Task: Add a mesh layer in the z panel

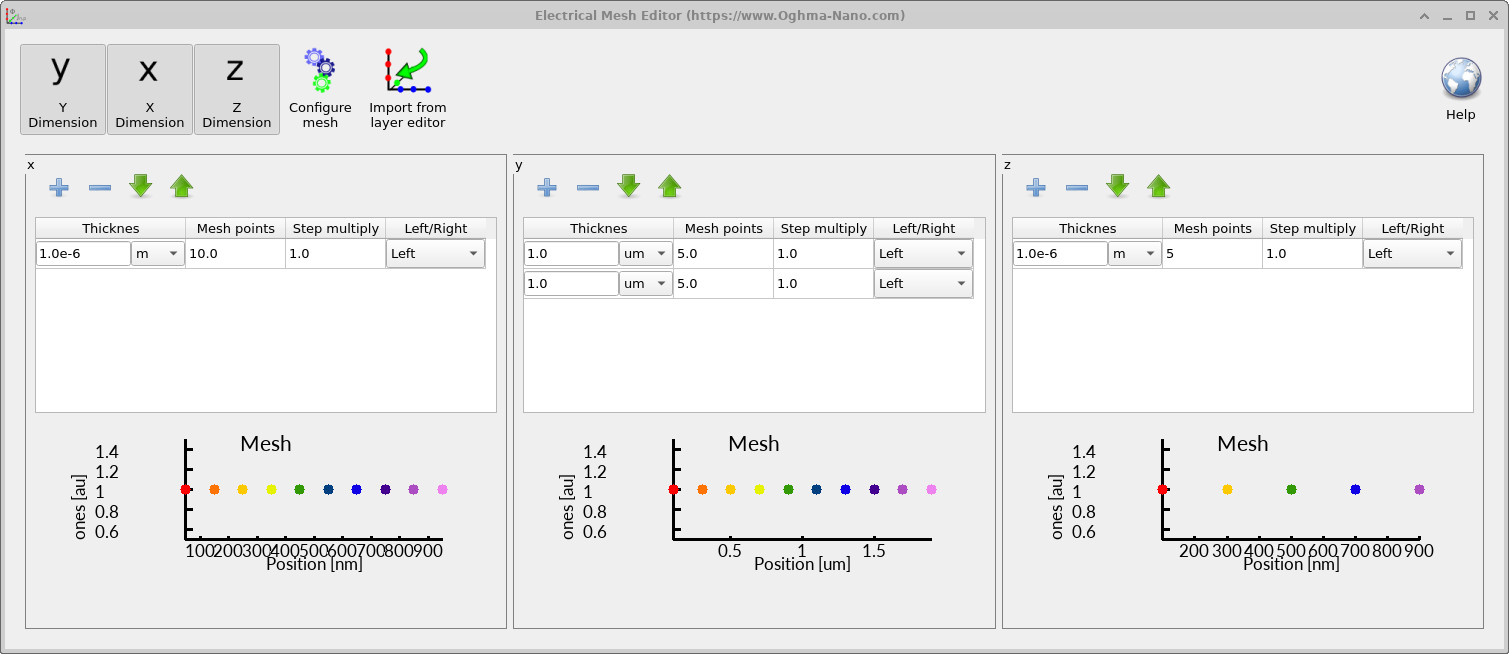Action: [x=1036, y=186]
